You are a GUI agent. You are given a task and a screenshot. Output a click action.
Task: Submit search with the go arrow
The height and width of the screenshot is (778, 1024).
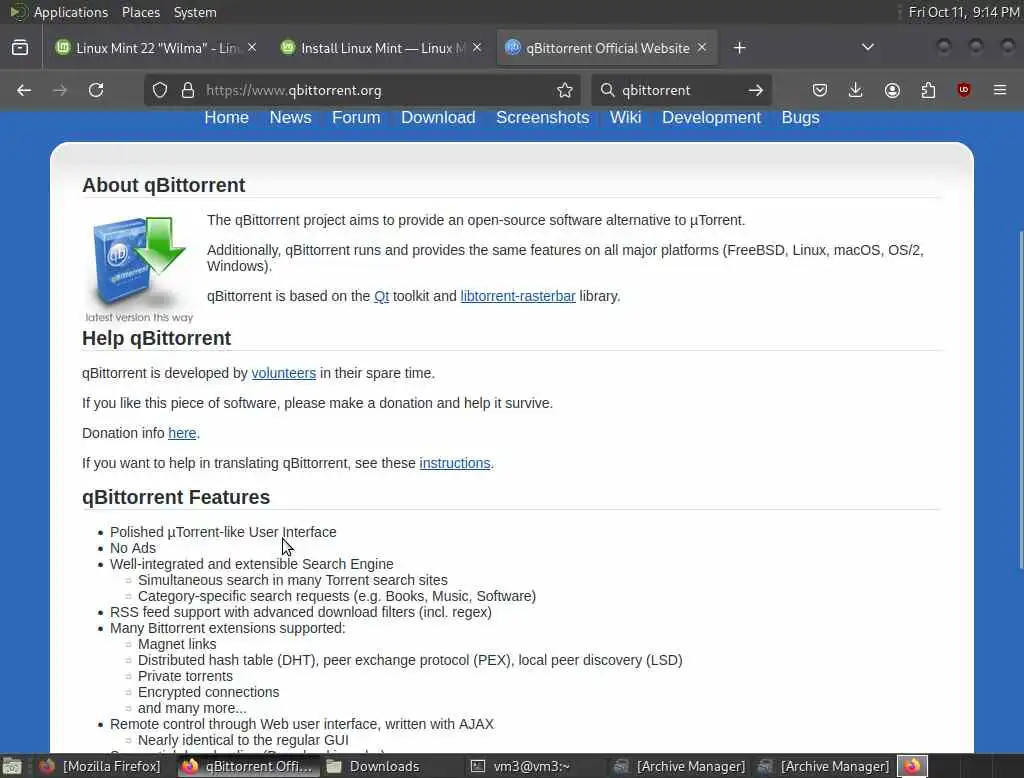click(x=756, y=90)
